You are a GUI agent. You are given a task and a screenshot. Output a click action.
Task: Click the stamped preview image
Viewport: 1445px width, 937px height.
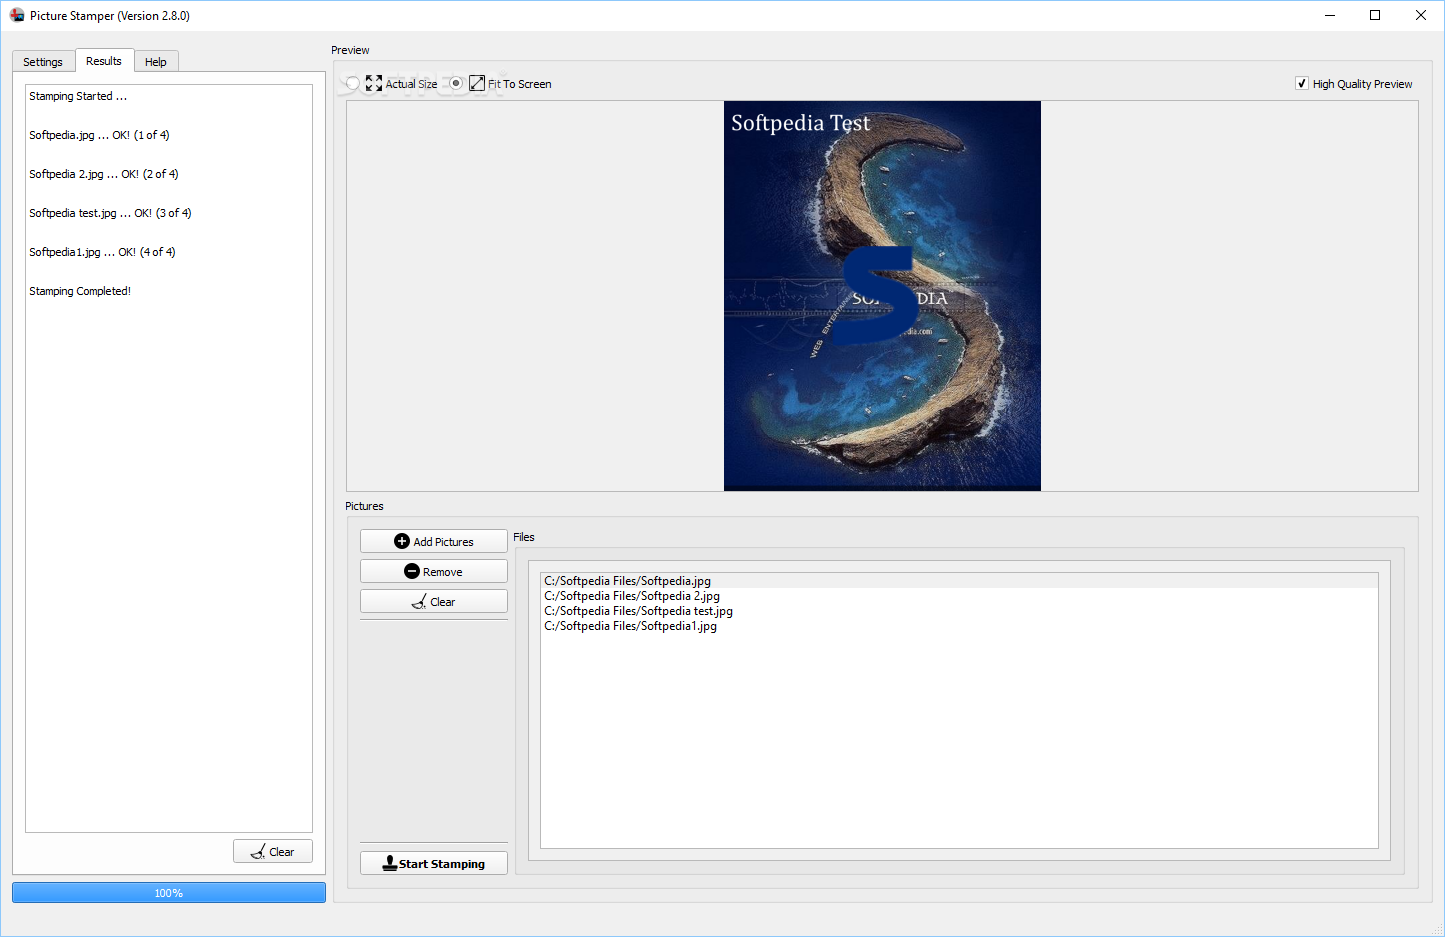pyautogui.click(x=882, y=296)
